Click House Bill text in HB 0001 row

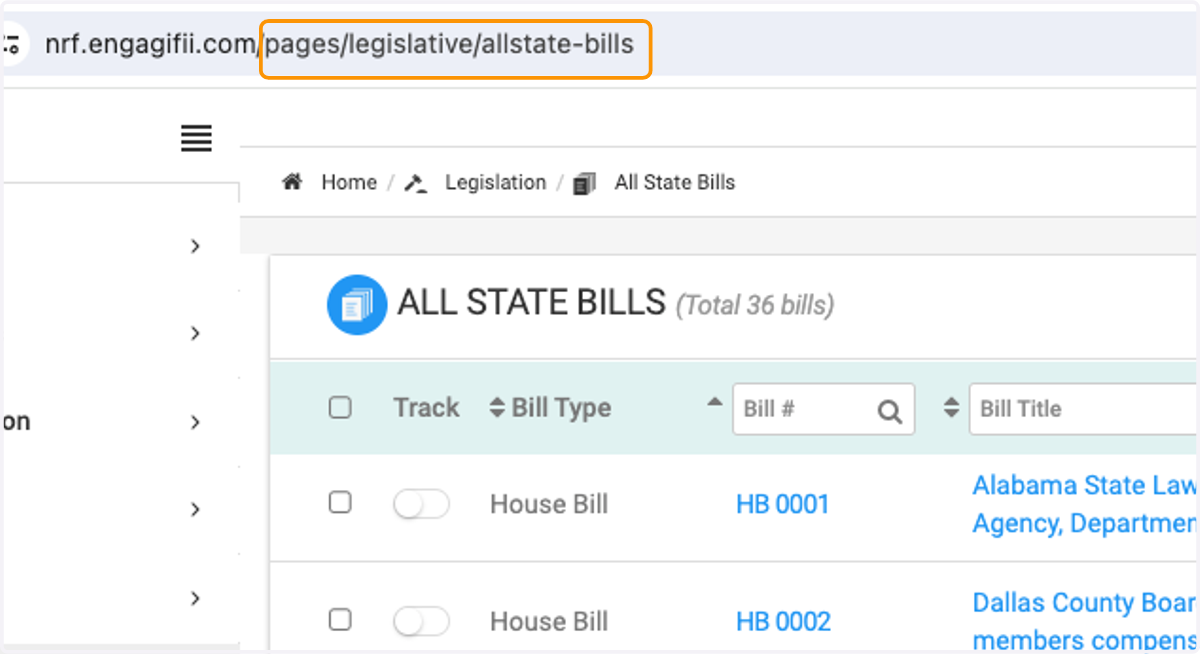(549, 504)
